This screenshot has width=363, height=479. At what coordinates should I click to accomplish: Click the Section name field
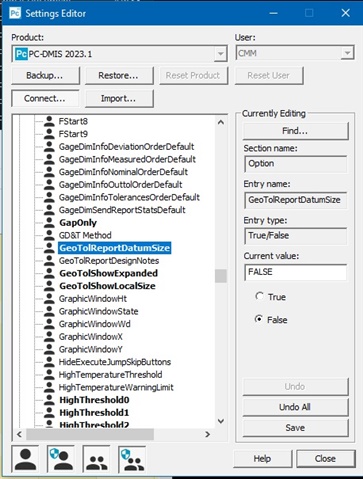295,164
